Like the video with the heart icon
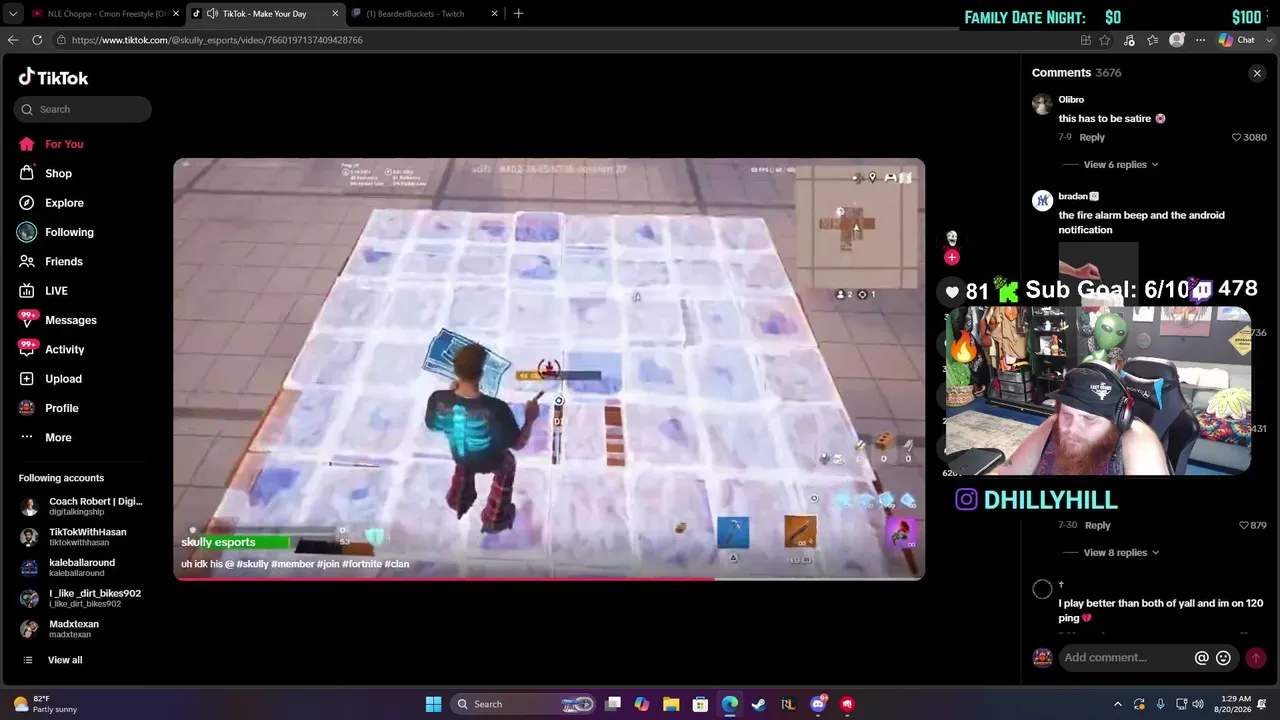This screenshot has width=1280, height=720. pyautogui.click(x=952, y=292)
